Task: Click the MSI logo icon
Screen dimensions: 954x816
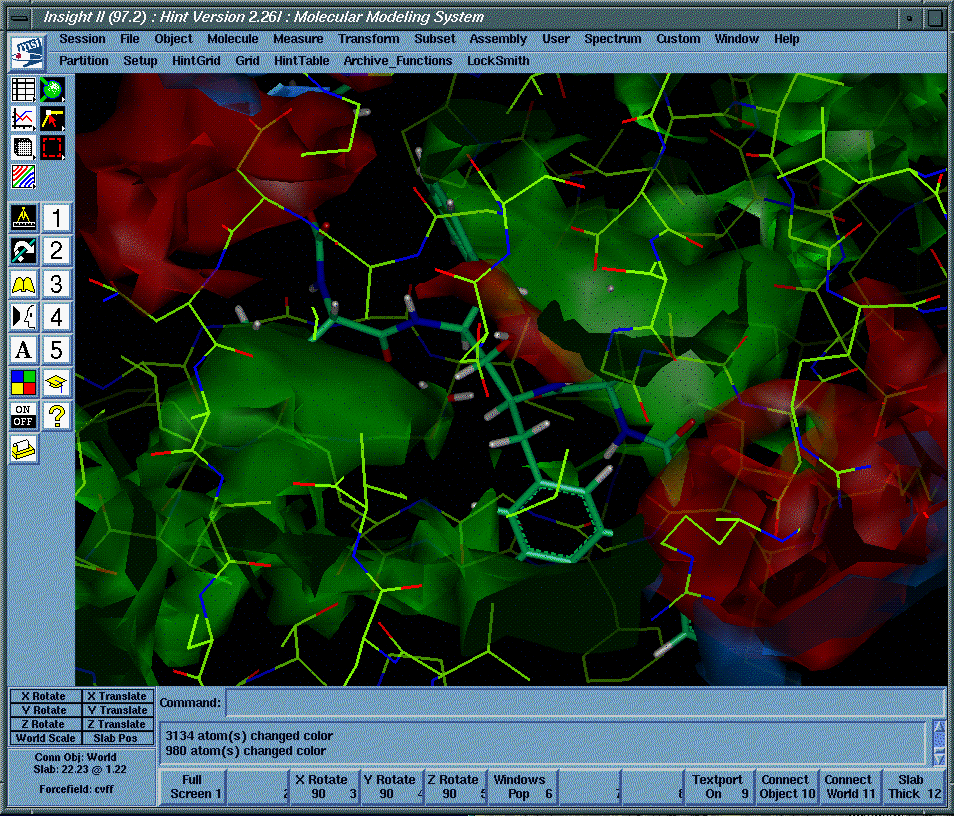Action: click(27, 52)
